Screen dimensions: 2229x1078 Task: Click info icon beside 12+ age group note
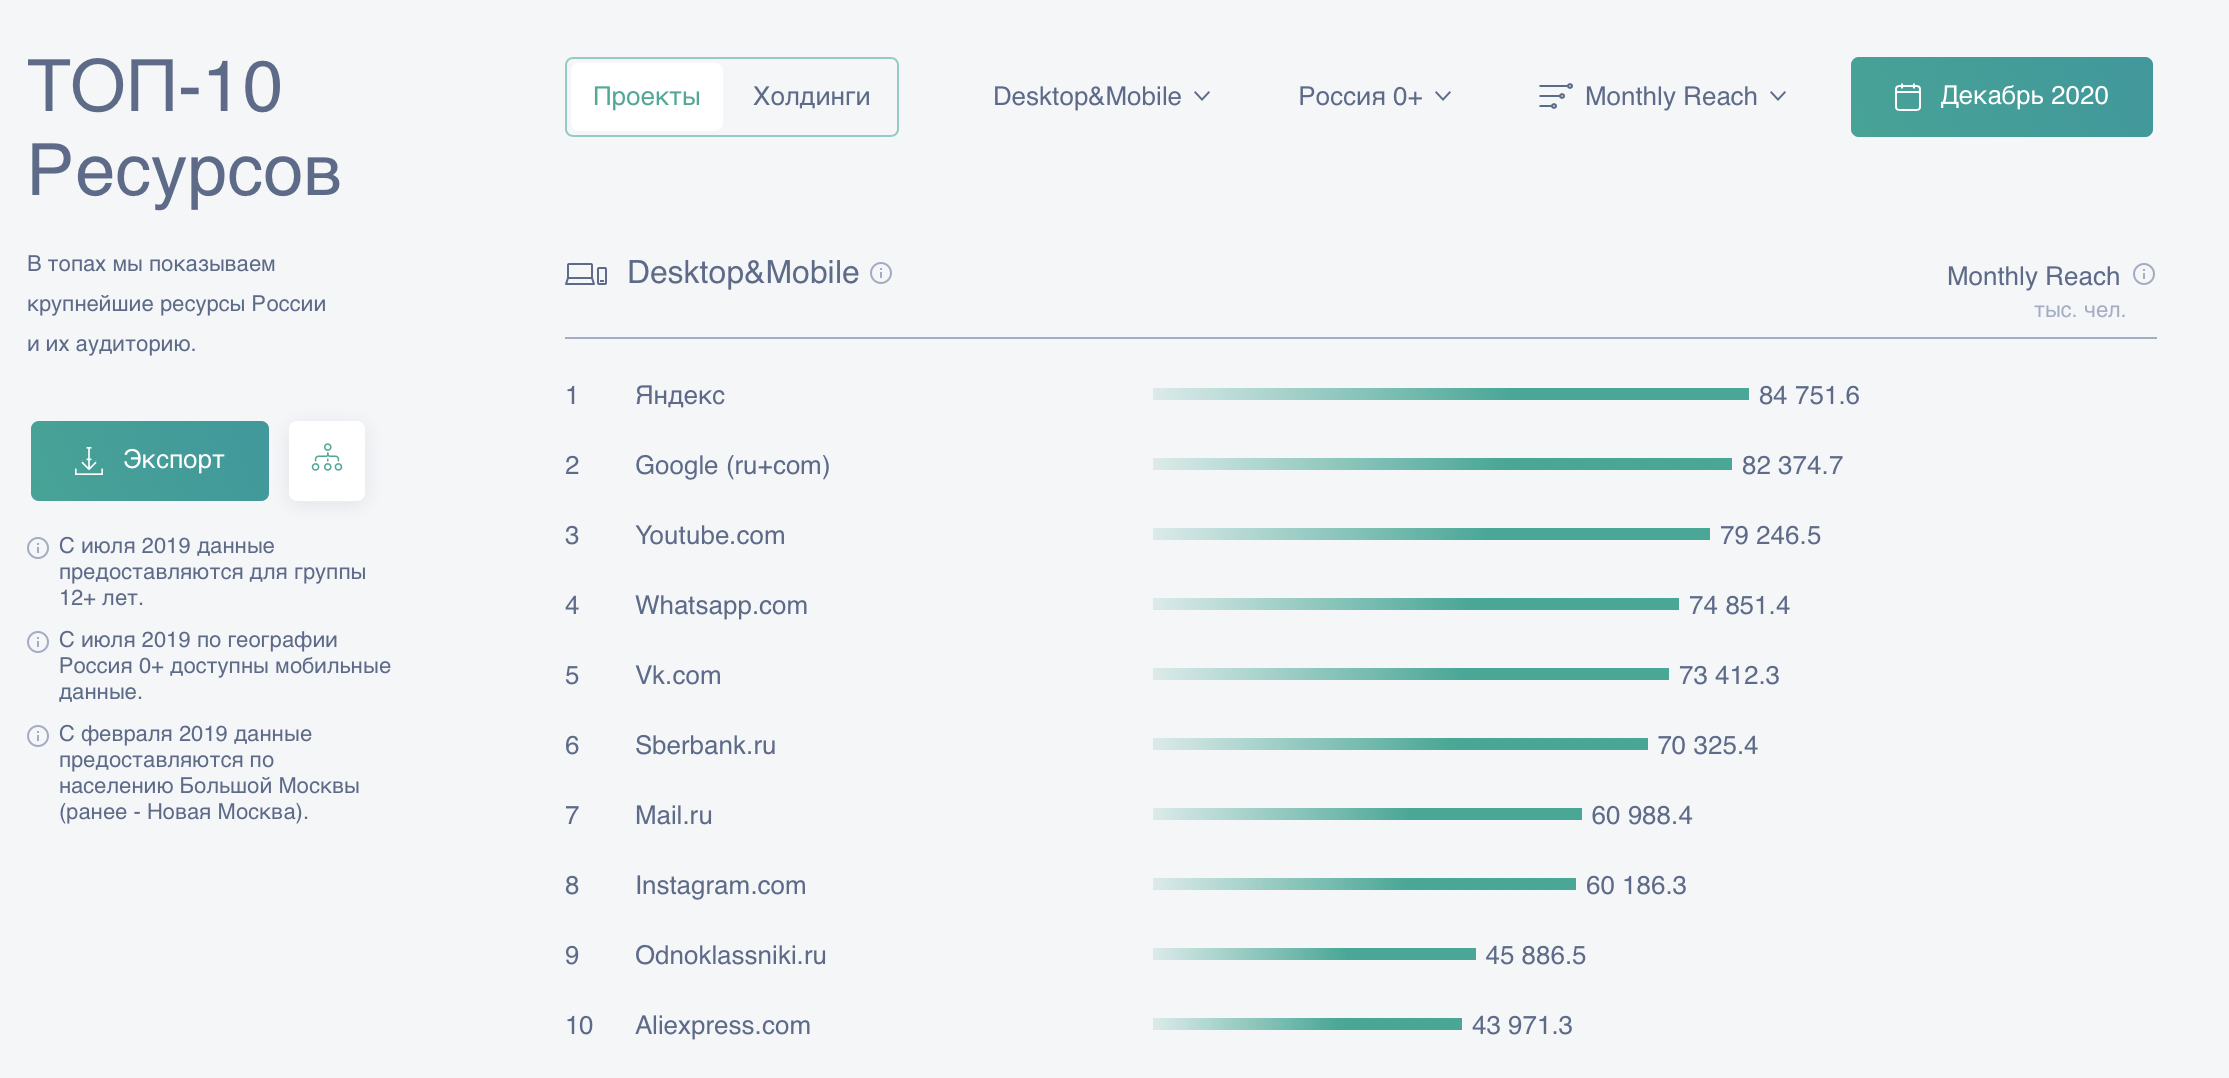click(x=38, y=547)
